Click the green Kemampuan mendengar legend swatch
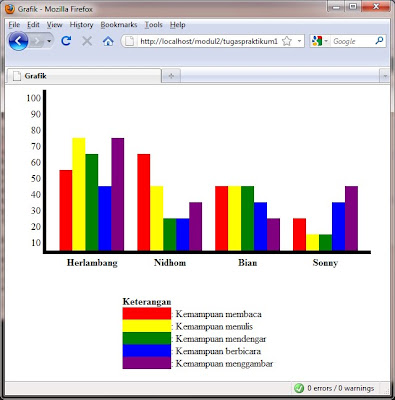This screenshot has width=395, height=400. coord(147,338)
